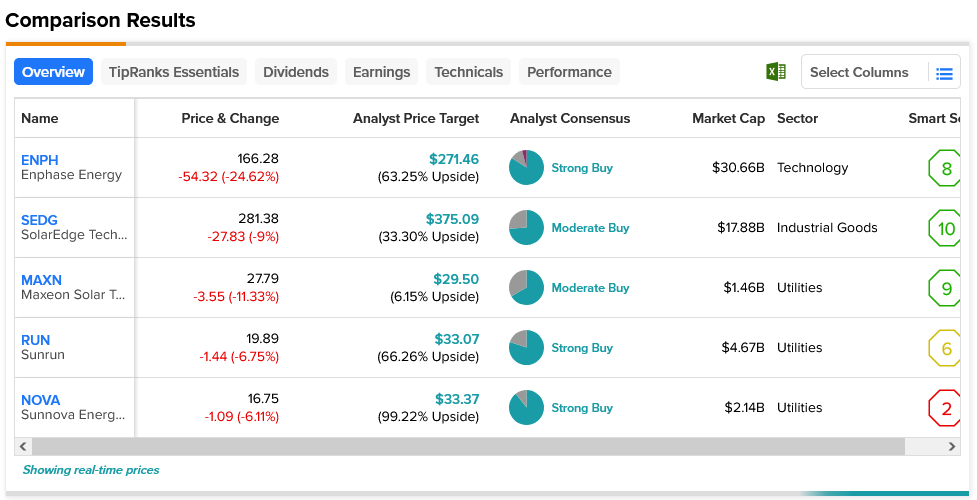Select the Technicals tab
Screen dimensions: 977x500
(x=468, y=72)
